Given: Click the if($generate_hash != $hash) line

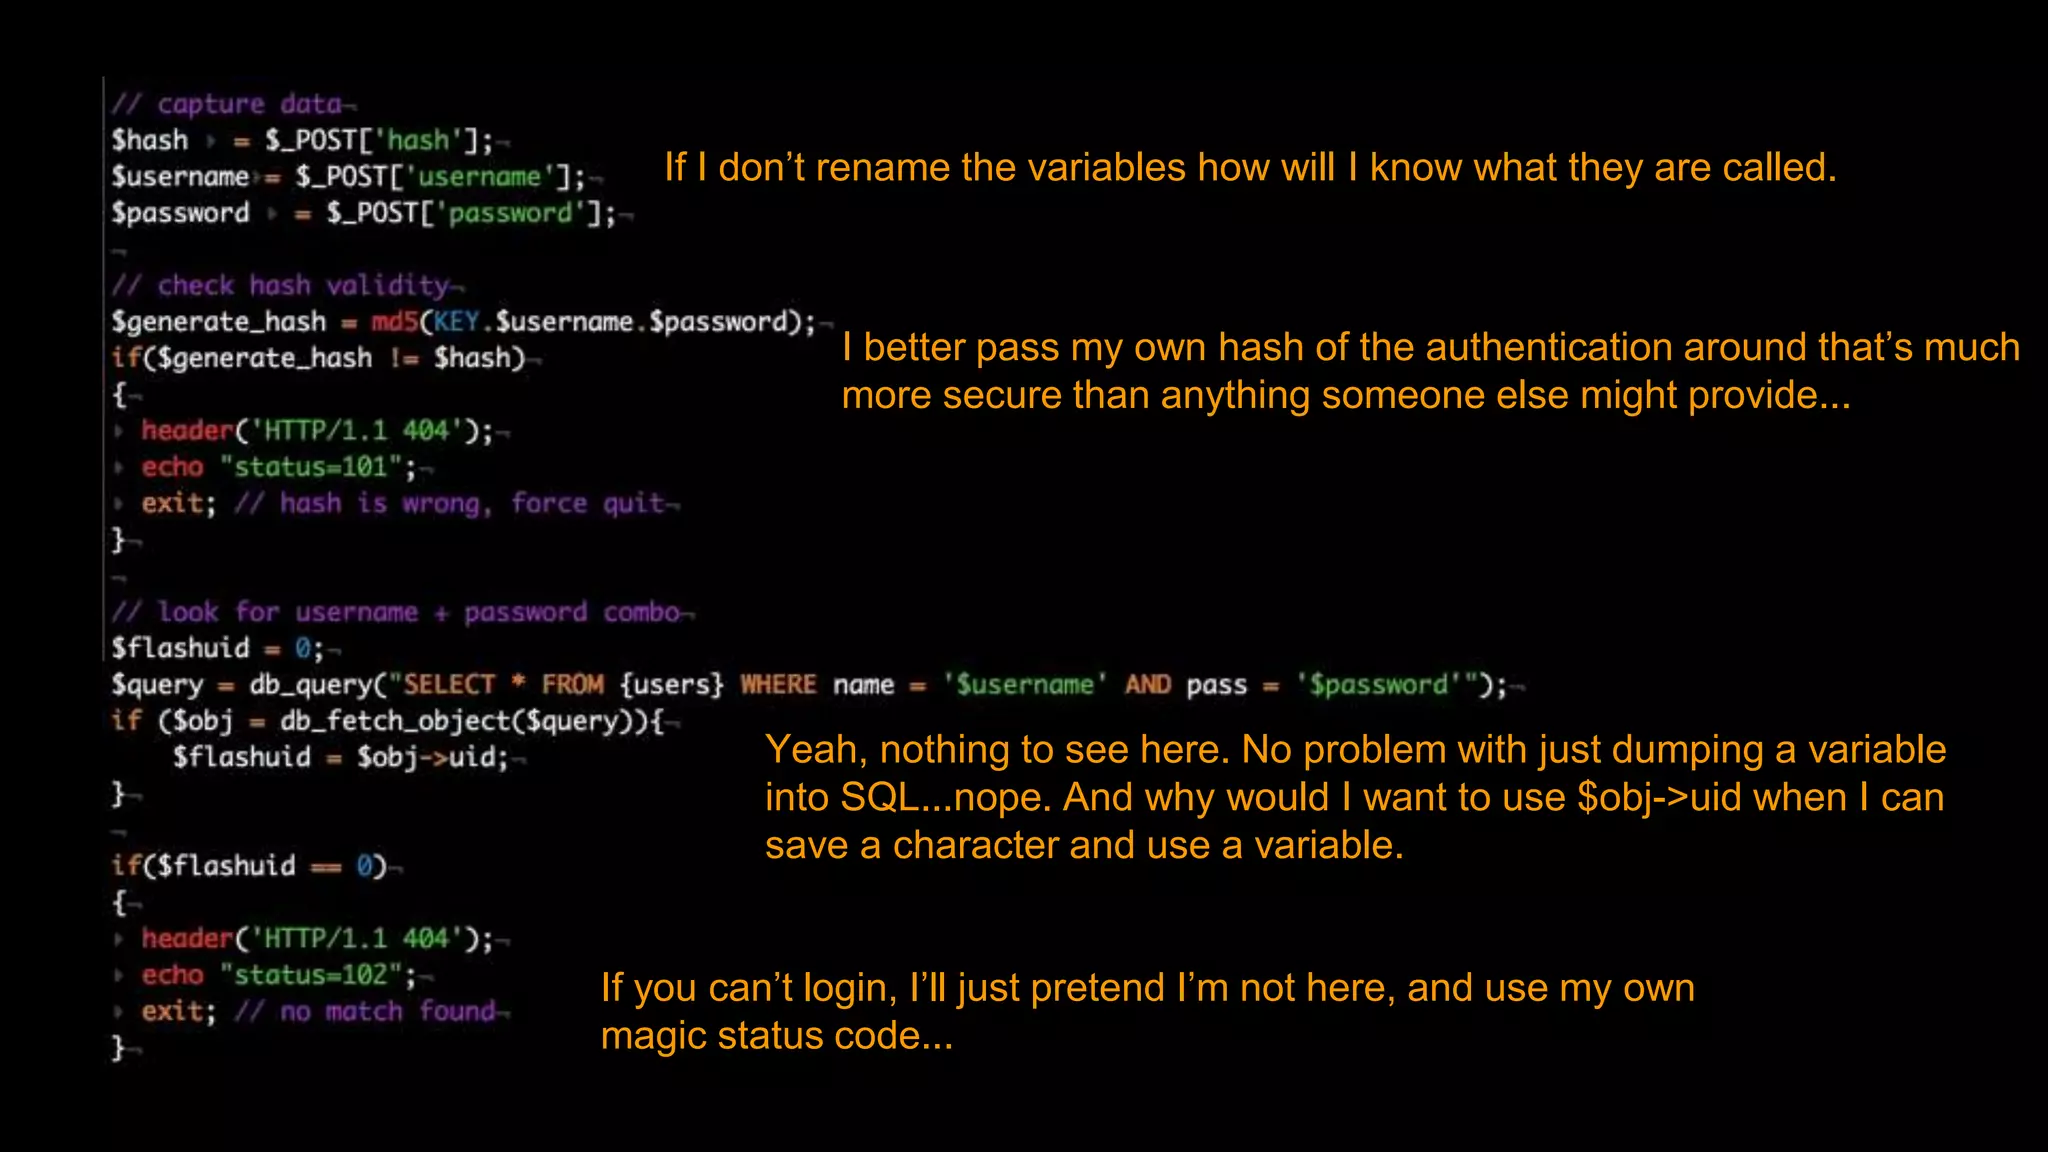Looking at the screenshot, I should tap(319, 358).
